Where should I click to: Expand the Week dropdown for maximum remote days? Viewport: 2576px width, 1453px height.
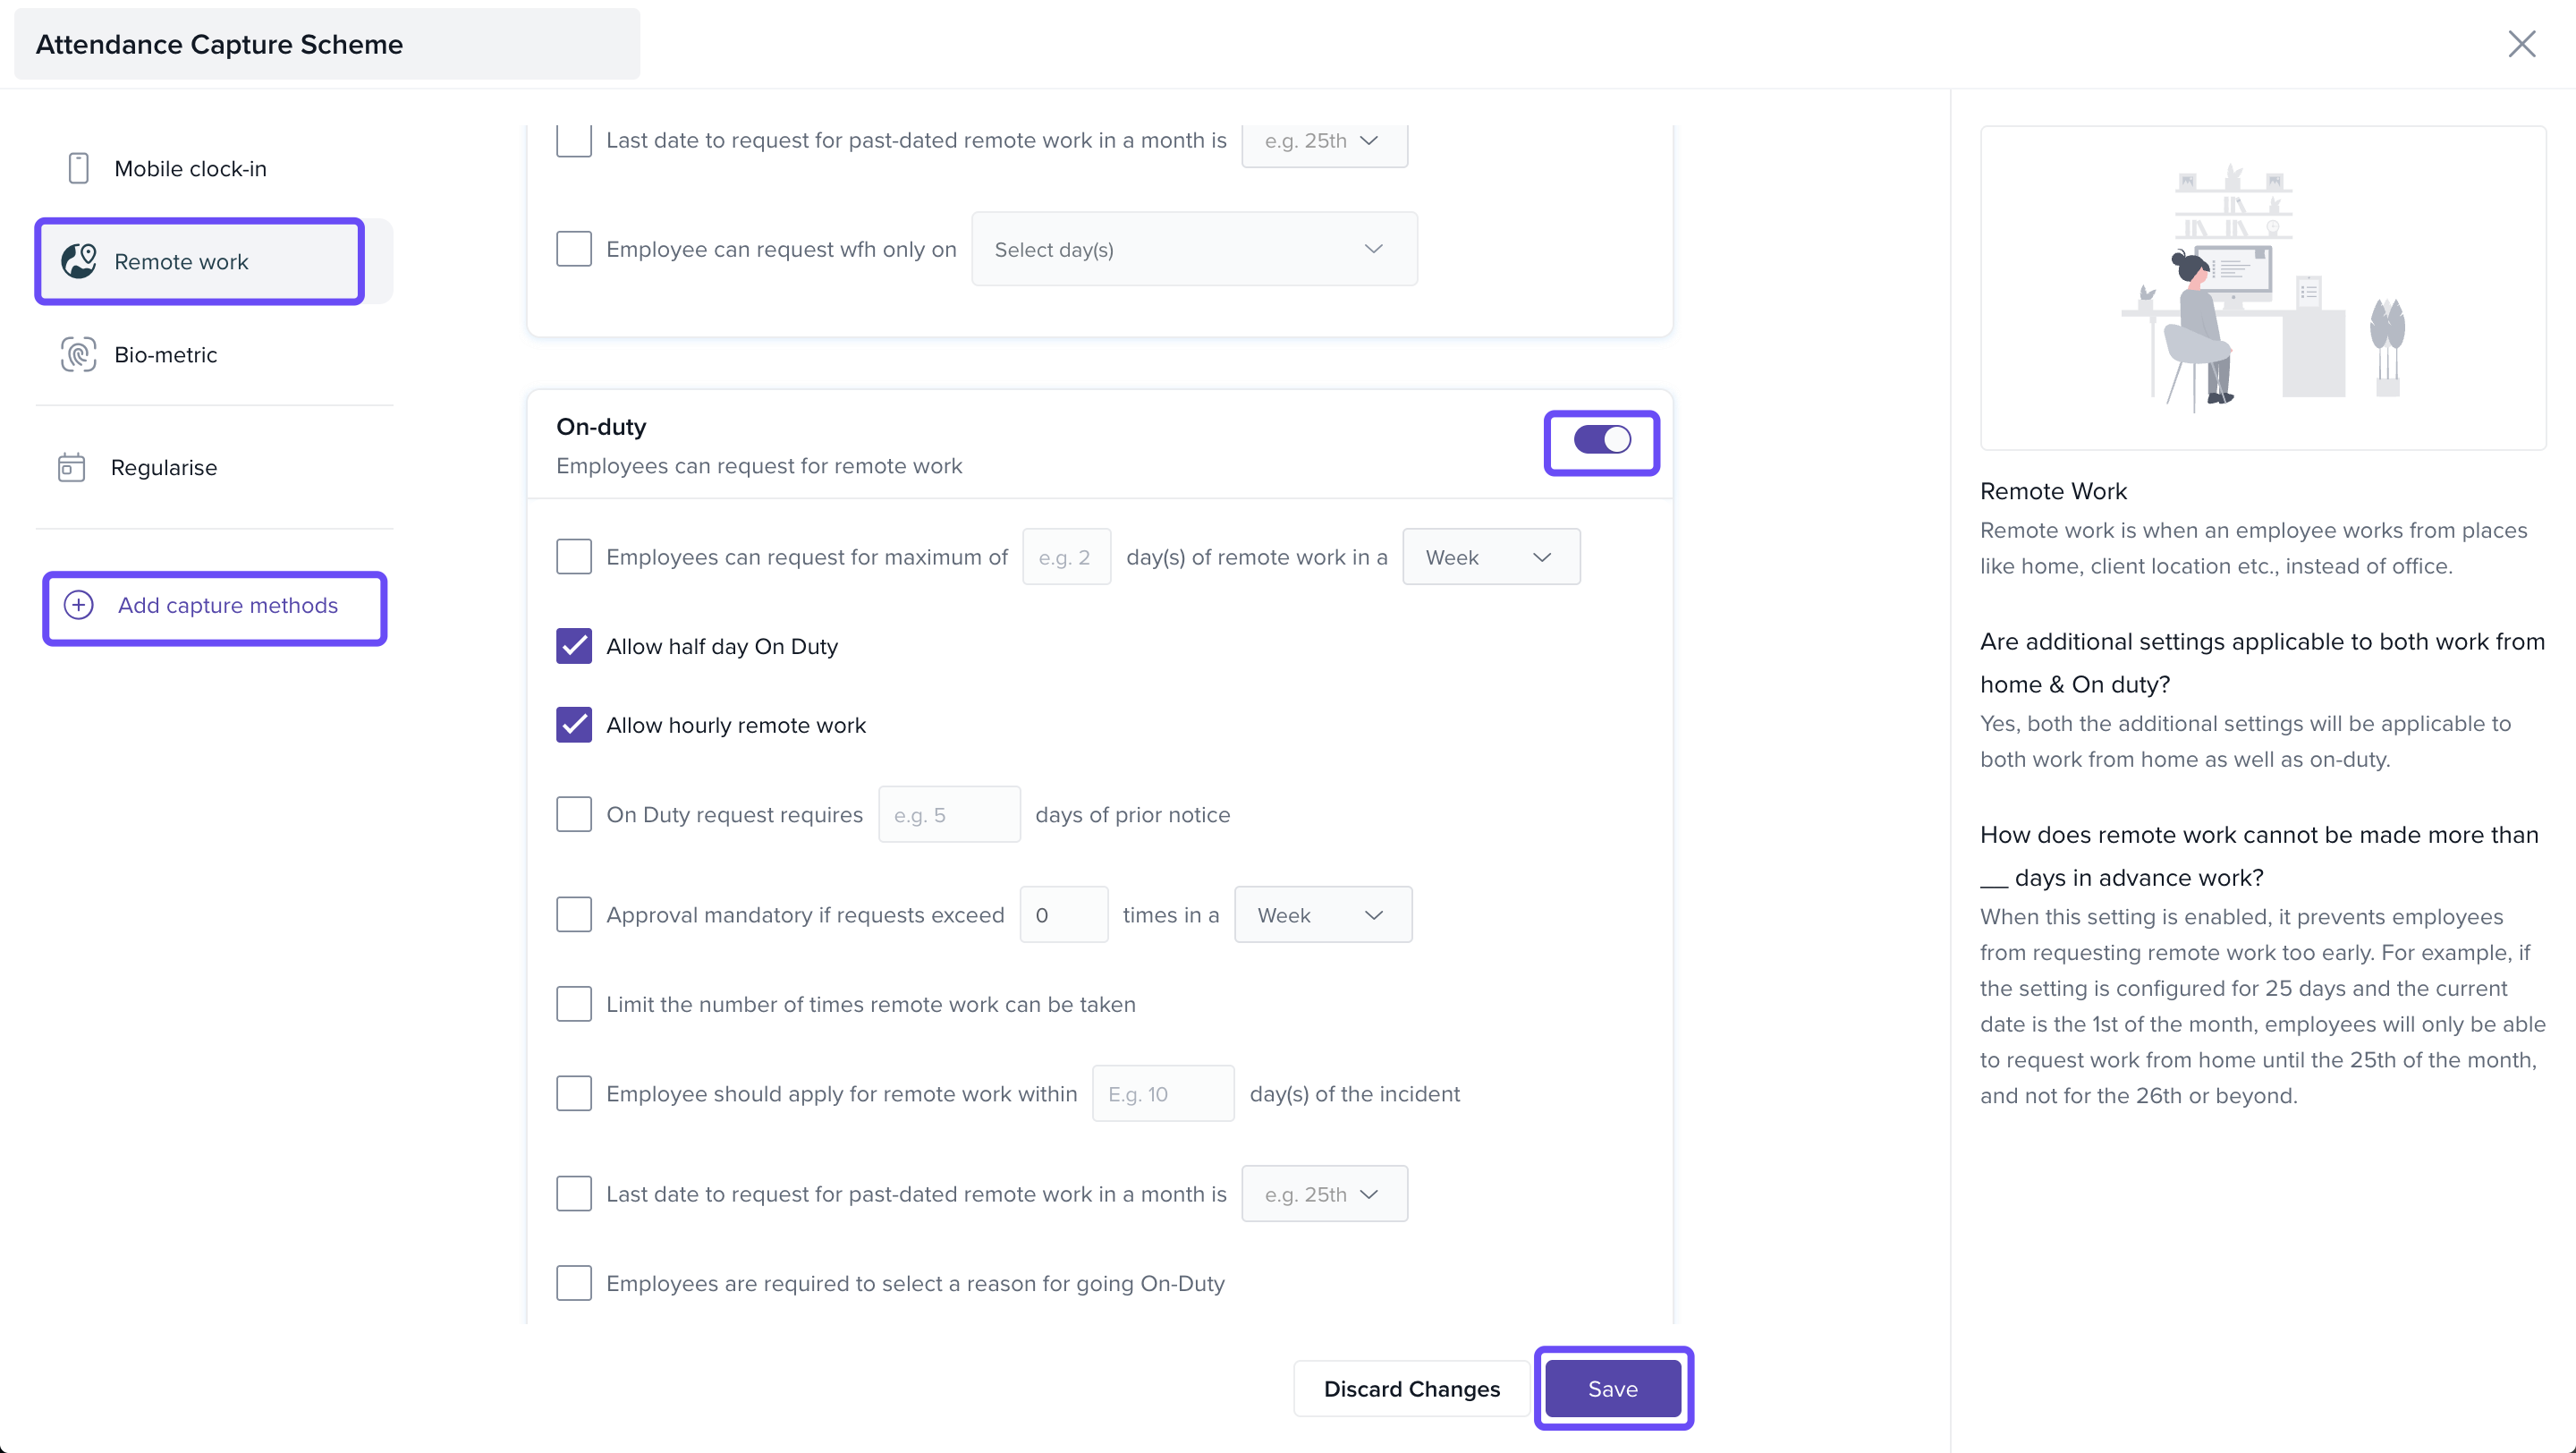pyautogui.click(x=1490, y=557)
